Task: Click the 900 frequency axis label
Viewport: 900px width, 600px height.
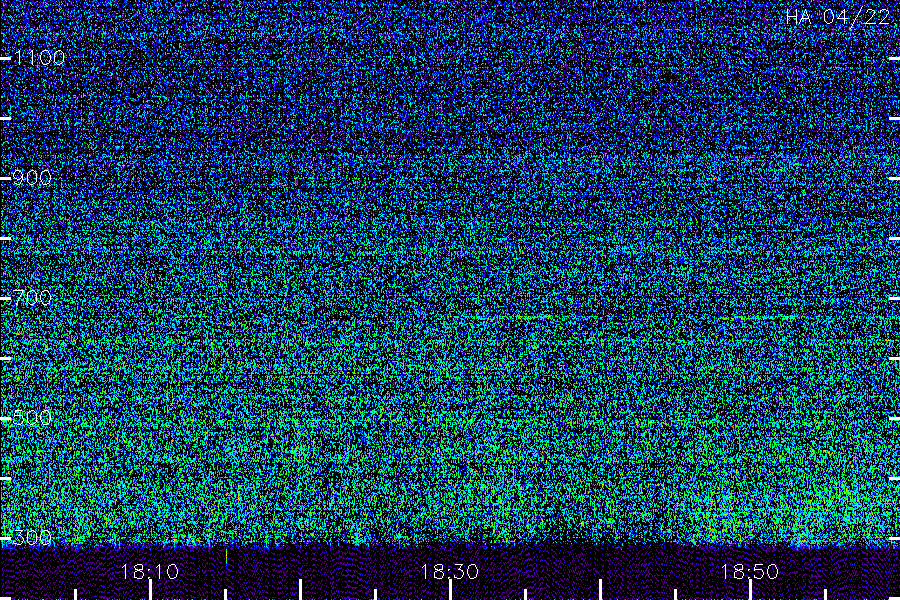Action: point(32,178)
